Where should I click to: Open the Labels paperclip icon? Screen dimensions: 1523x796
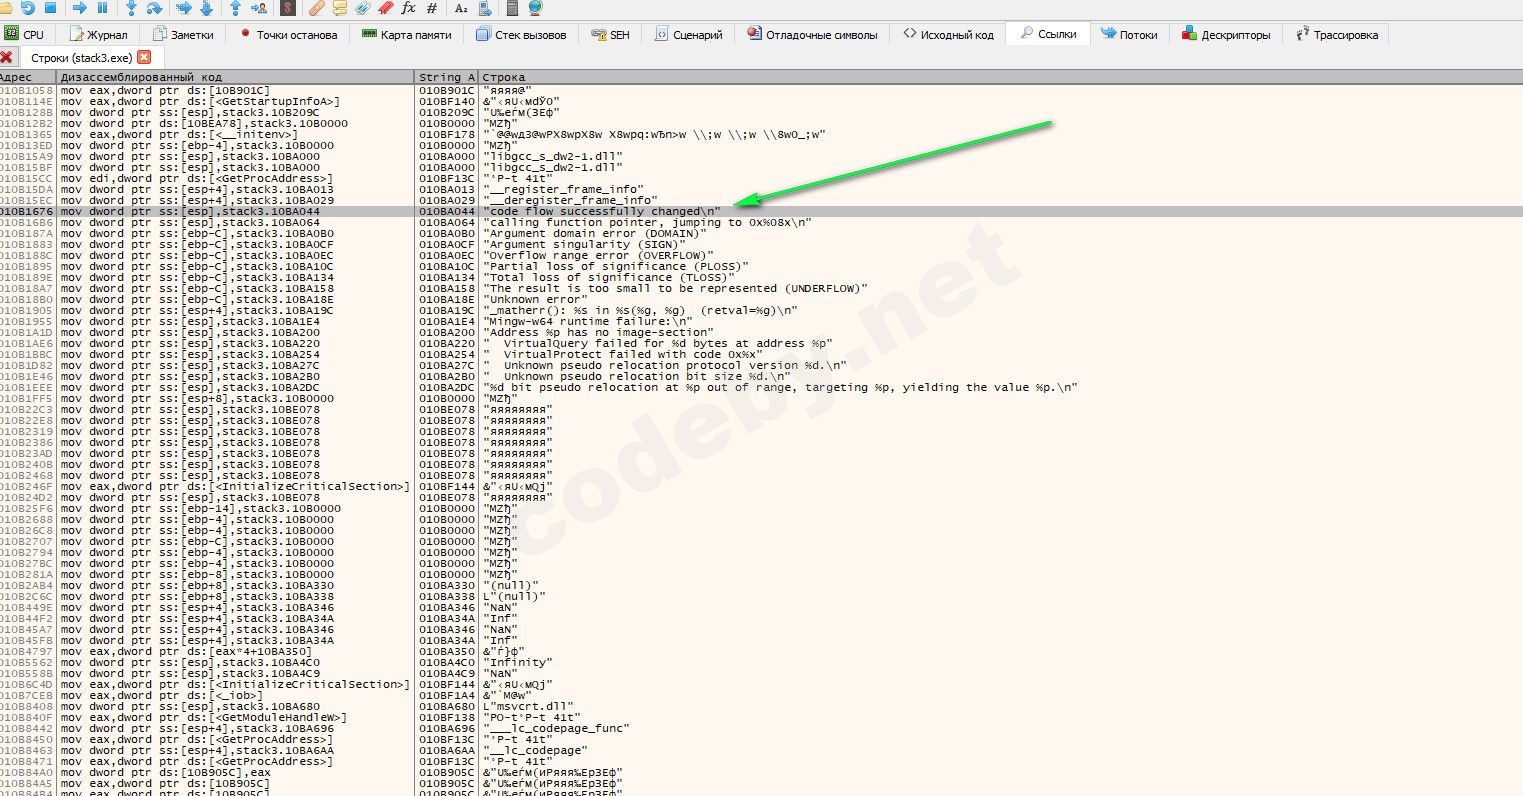coord(362,8)
